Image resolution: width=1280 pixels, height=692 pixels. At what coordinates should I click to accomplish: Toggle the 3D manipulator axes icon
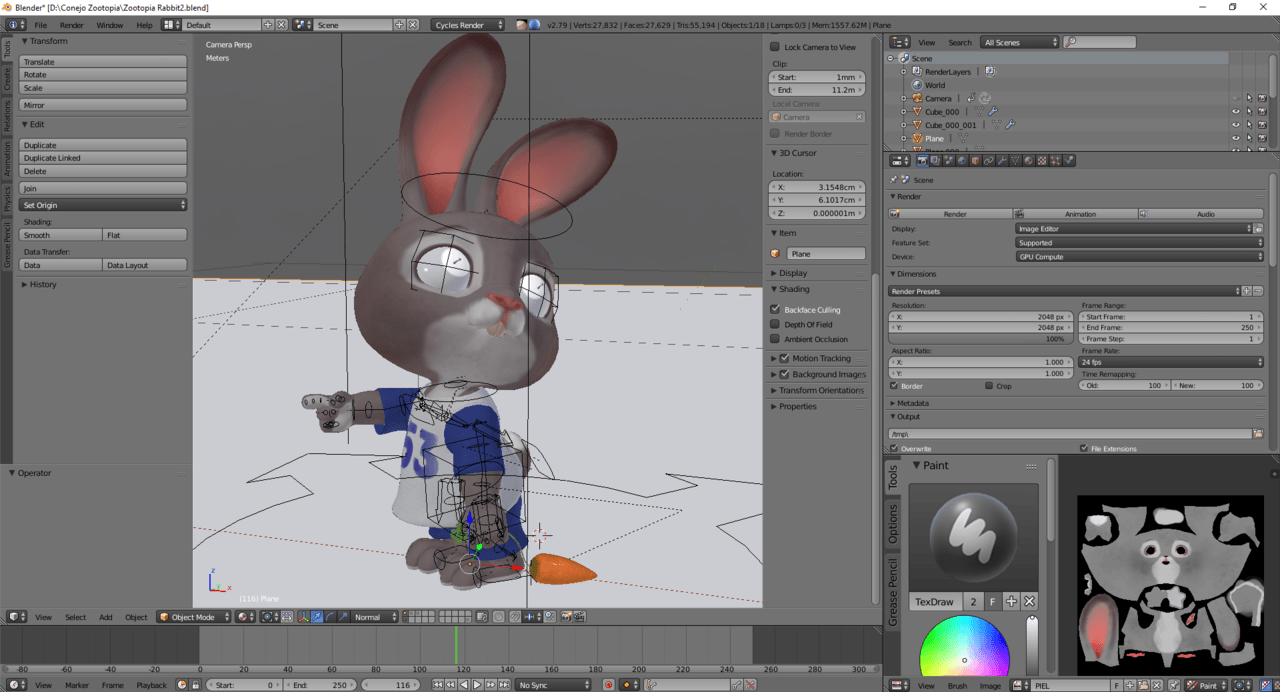(303, 617)
